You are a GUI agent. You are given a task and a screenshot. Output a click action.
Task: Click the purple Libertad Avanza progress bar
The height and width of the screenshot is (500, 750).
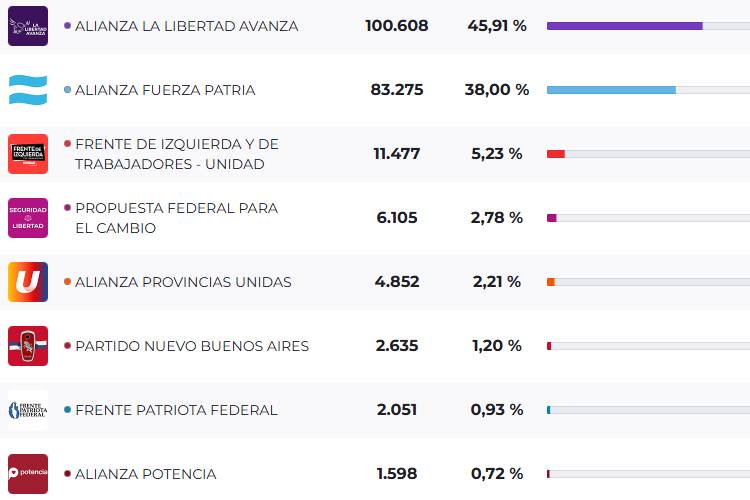[x=624, y=26]
